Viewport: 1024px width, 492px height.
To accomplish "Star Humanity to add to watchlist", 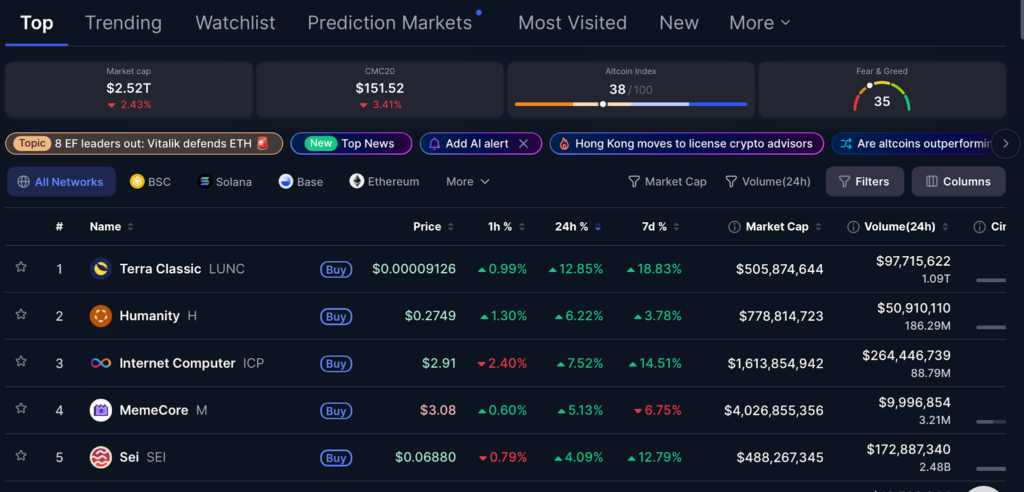I will point(21,314).
